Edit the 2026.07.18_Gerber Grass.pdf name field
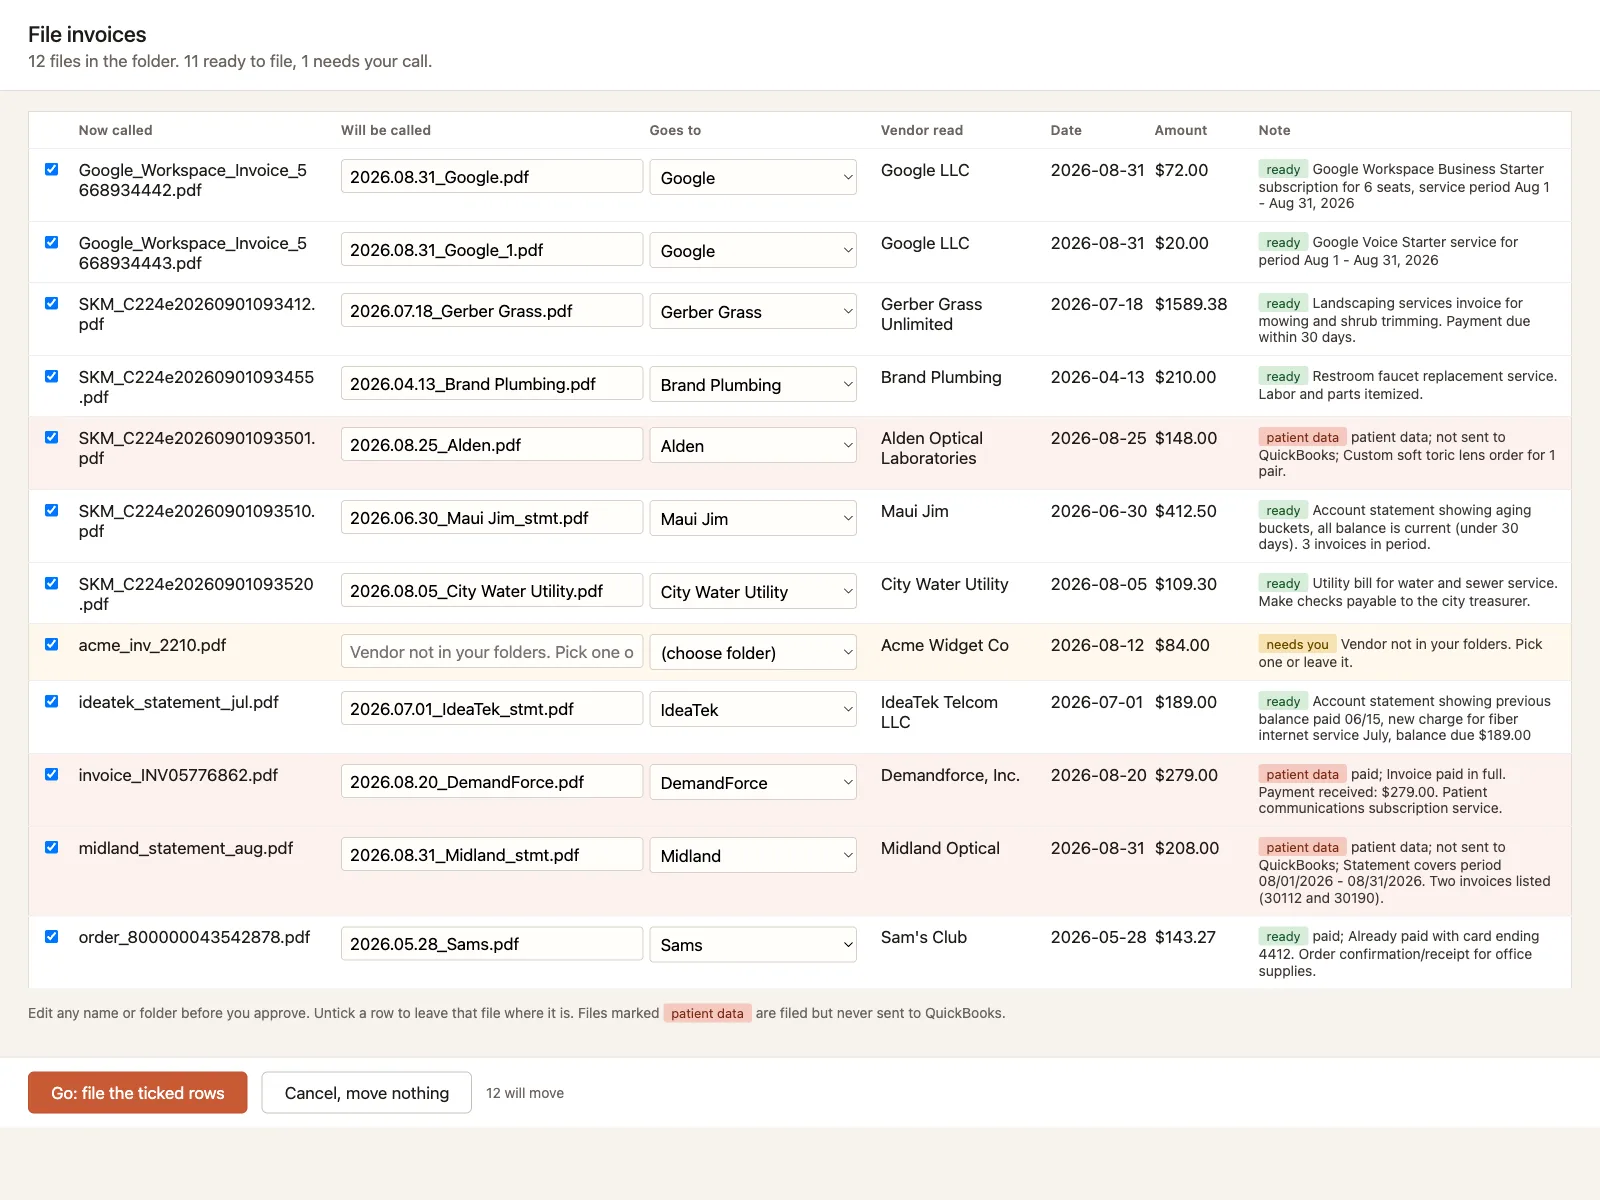The width and height of the screenshot is (1600, 1200). pos(492,310)
